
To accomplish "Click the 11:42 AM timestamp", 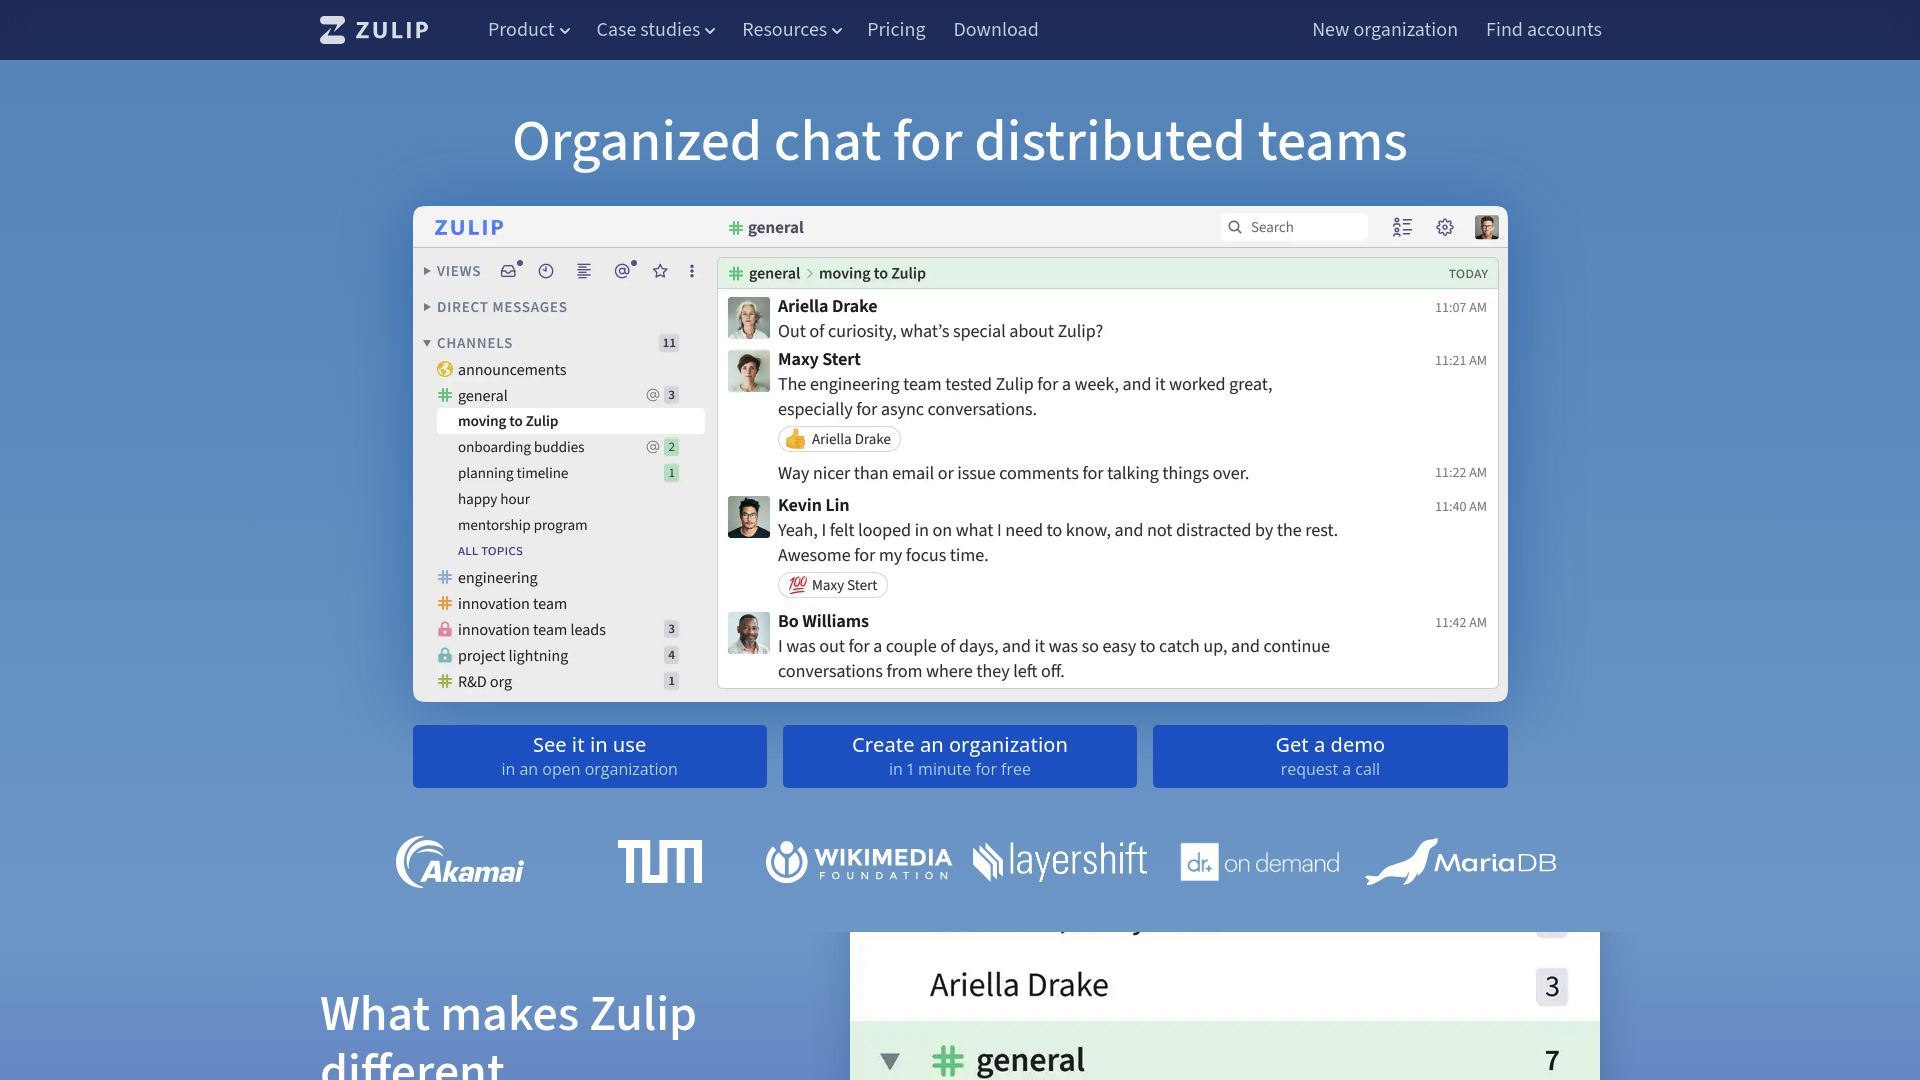I will pos(1460,622).
